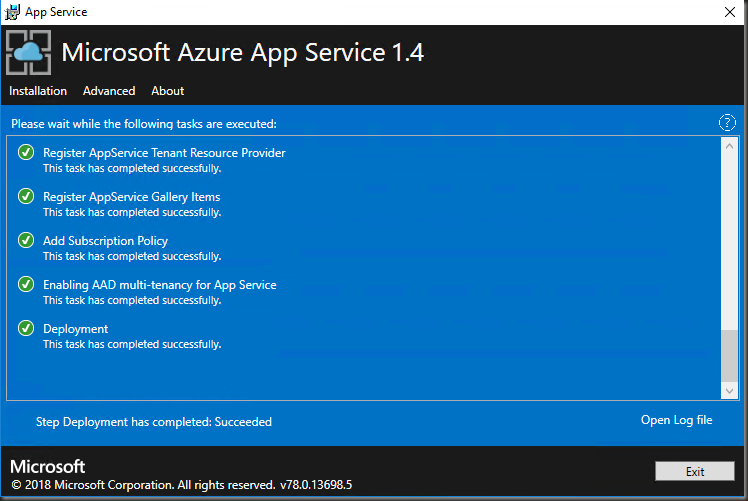Click green checkmark beside Deployment task
Screen dimensions: 748x501
26,329
